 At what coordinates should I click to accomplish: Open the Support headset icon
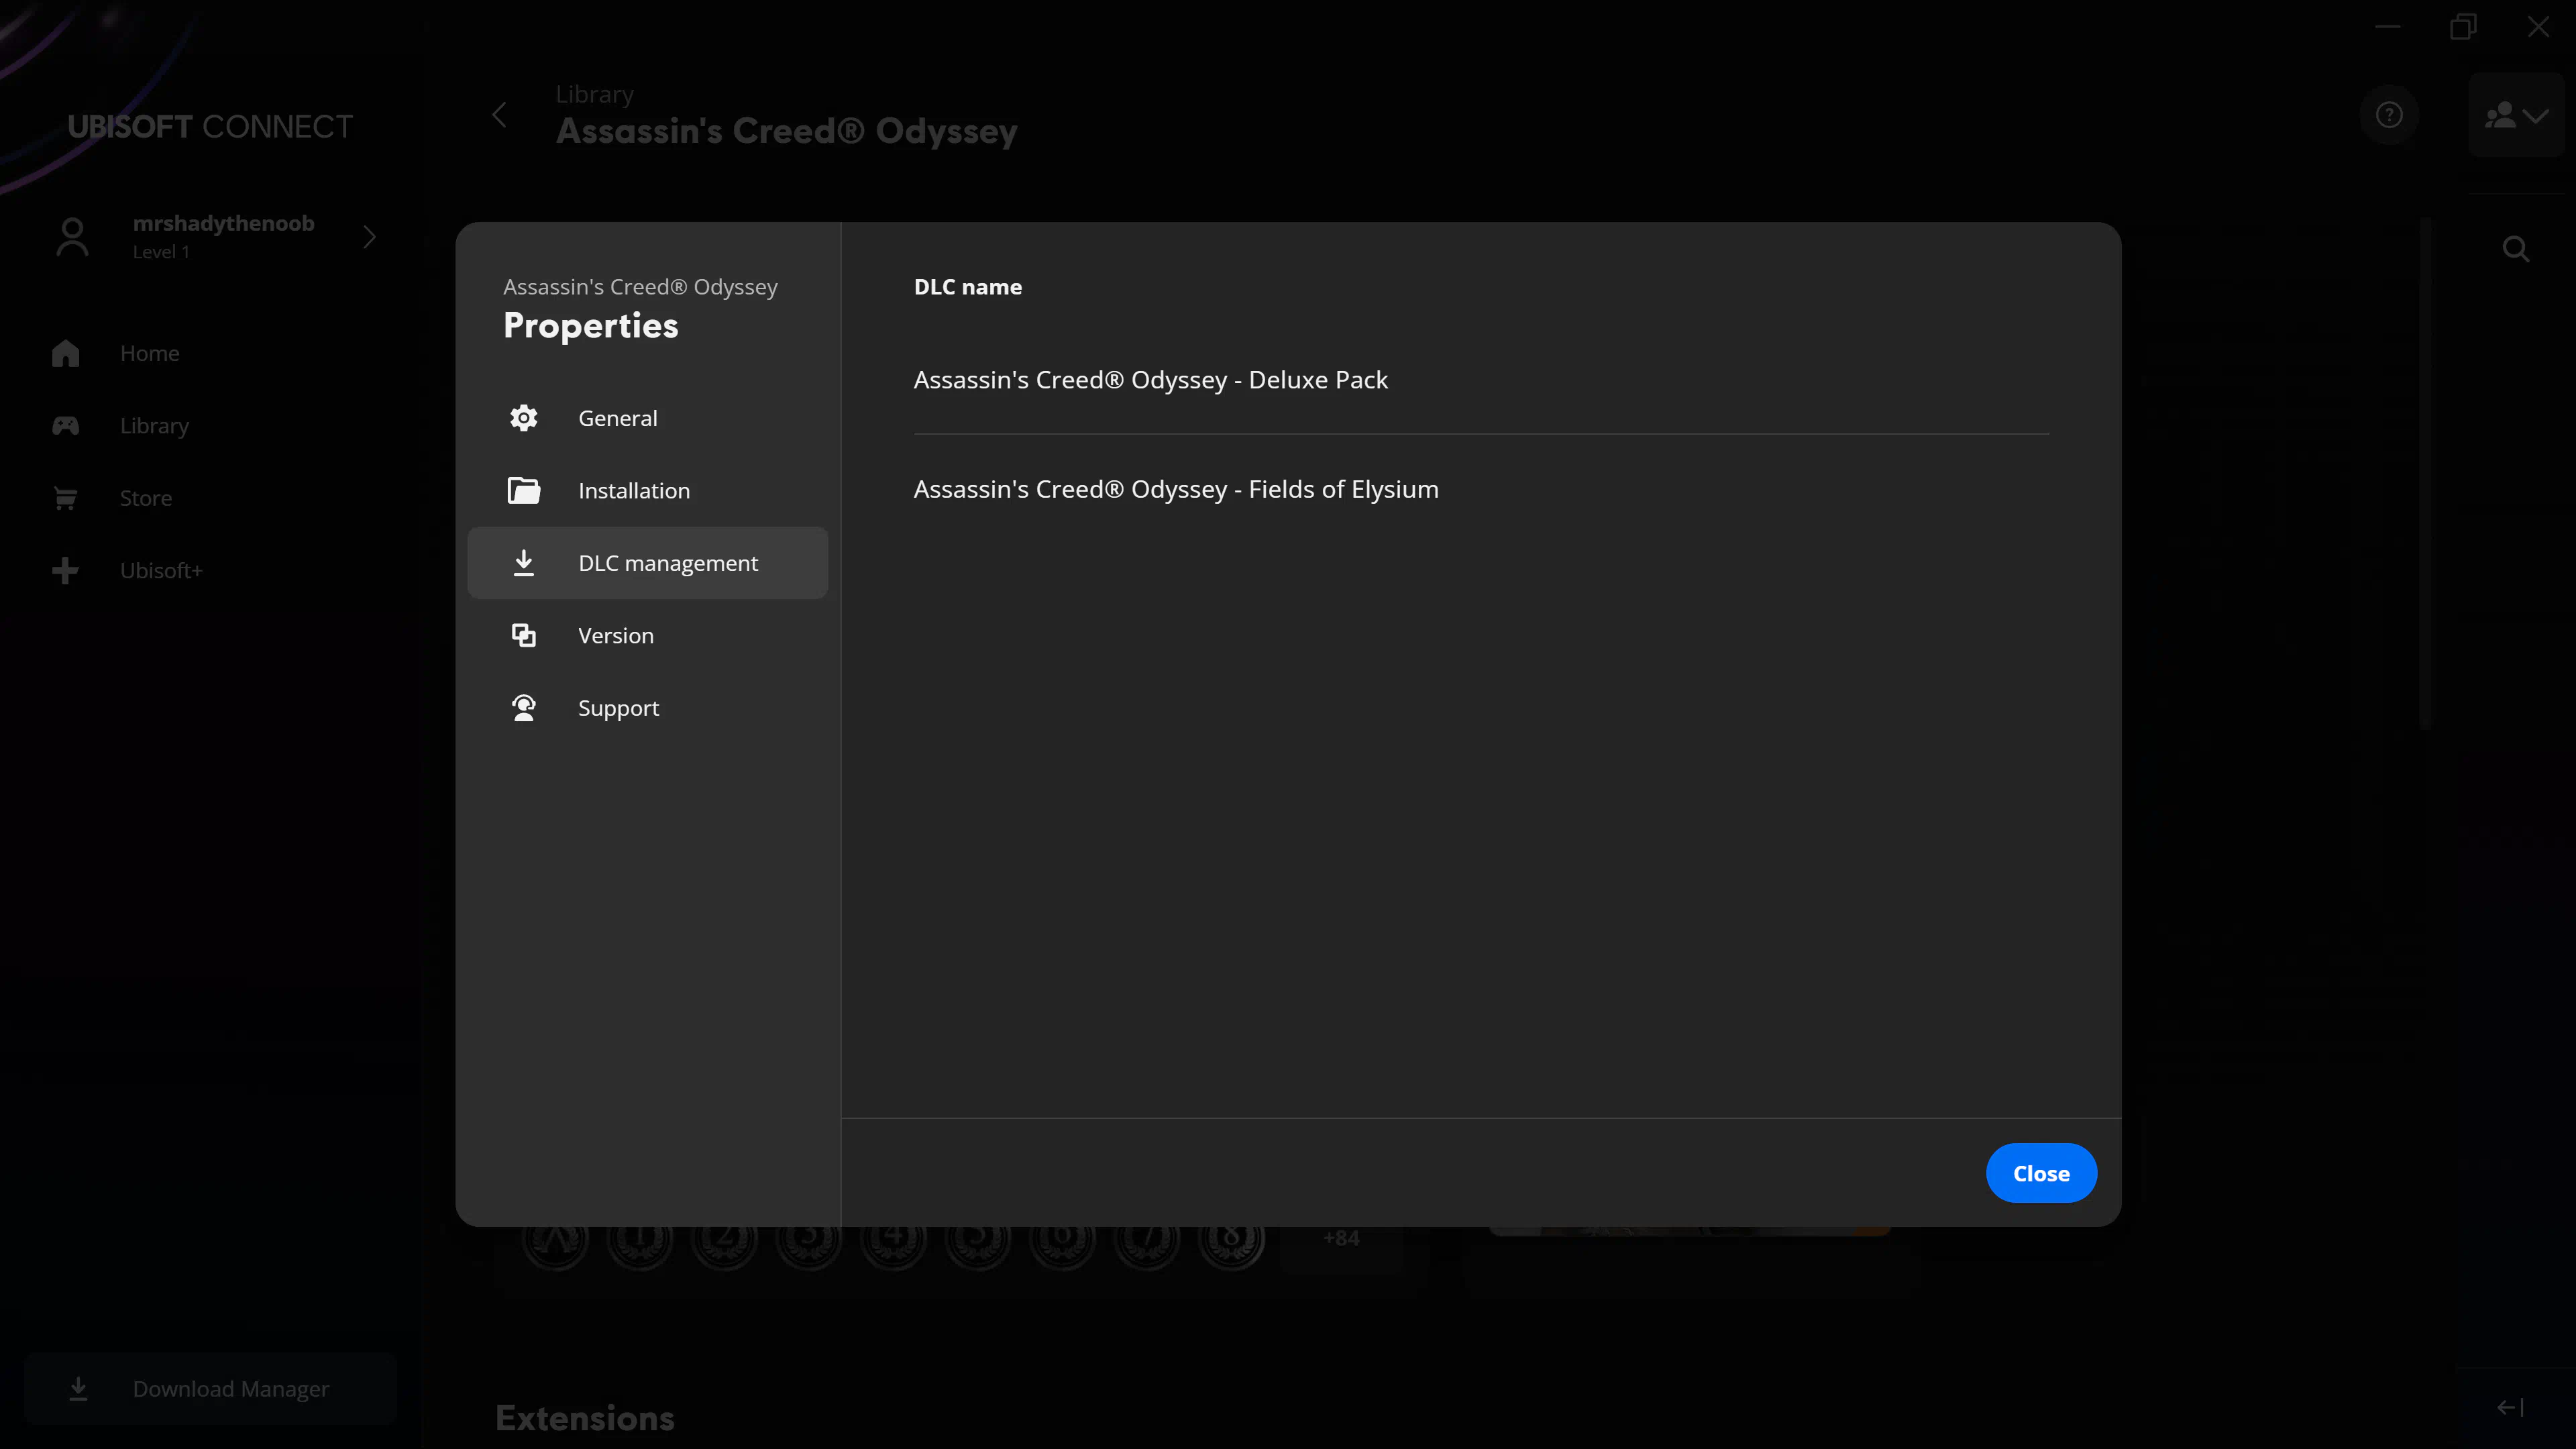coord(523,708)
